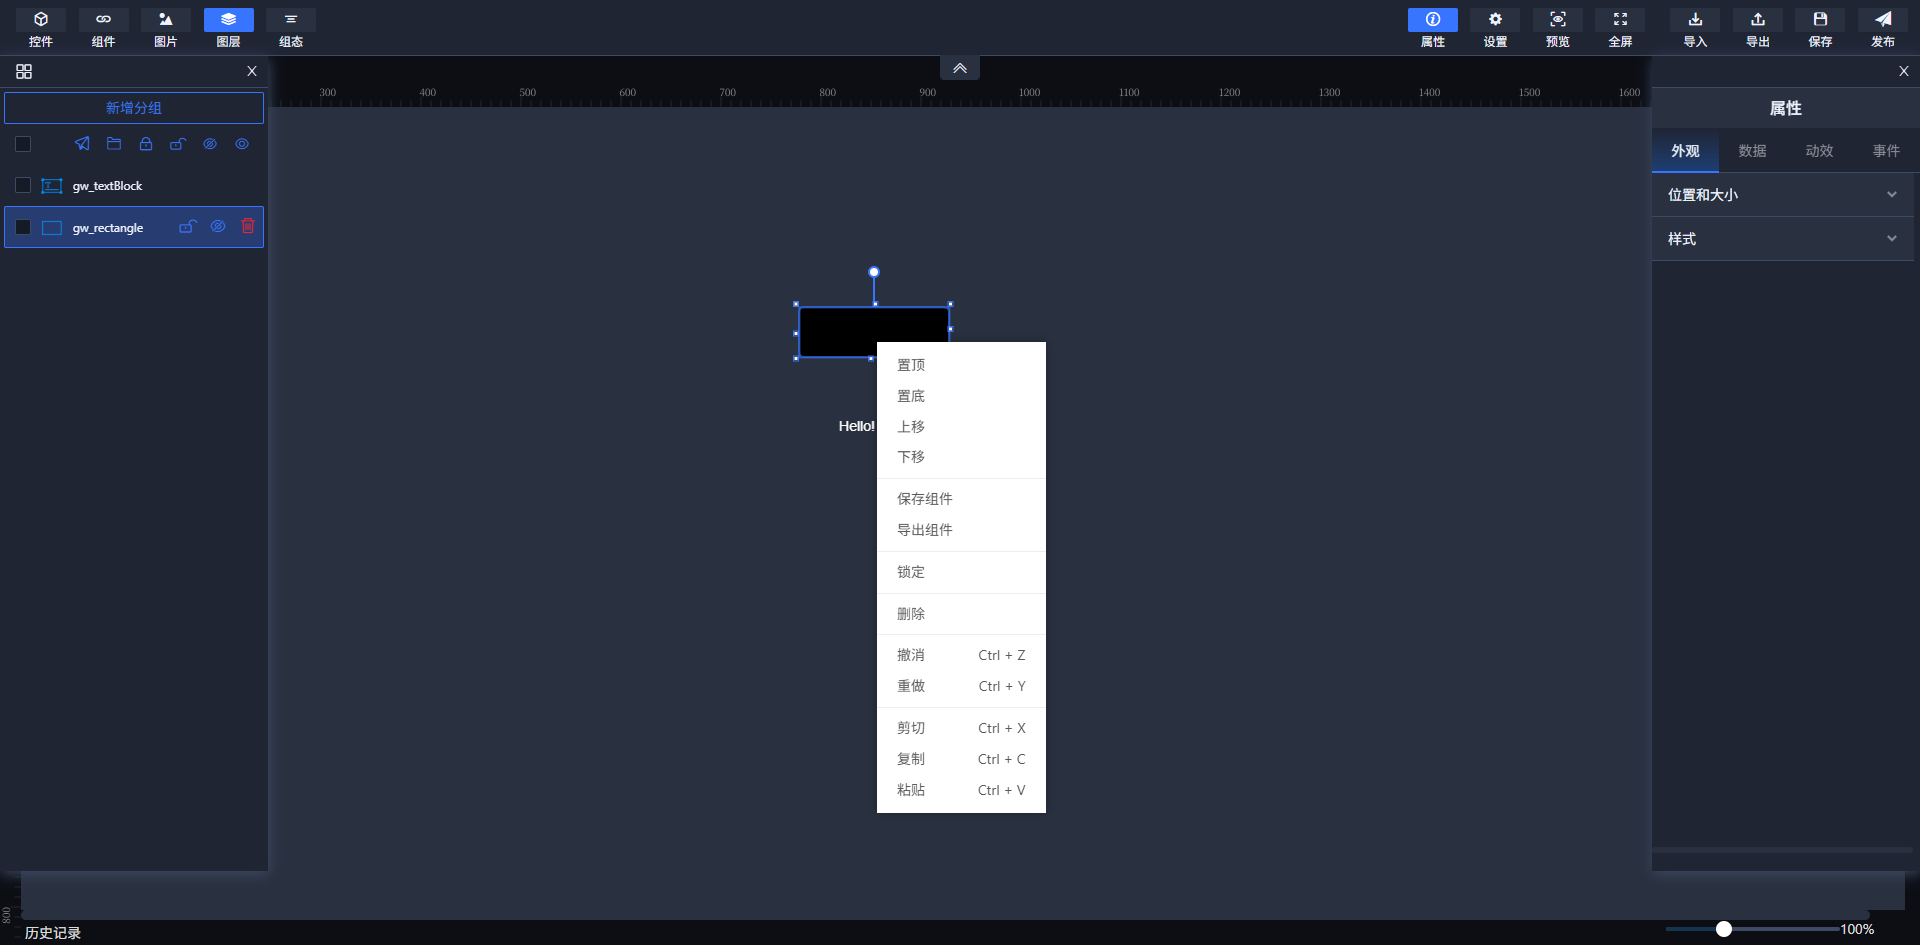Hide the gw_rectangle layer via eye icon
Viewport: 1920px width, 945px height.
coord(218,227)
